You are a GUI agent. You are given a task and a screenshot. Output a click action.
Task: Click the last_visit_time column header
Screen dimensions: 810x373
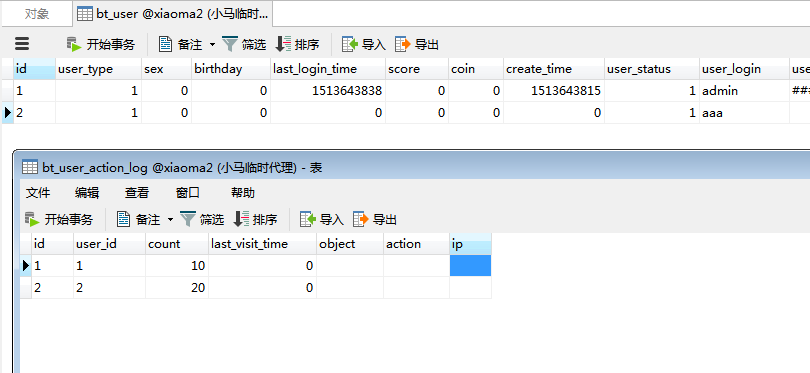[x=262, y=244]
